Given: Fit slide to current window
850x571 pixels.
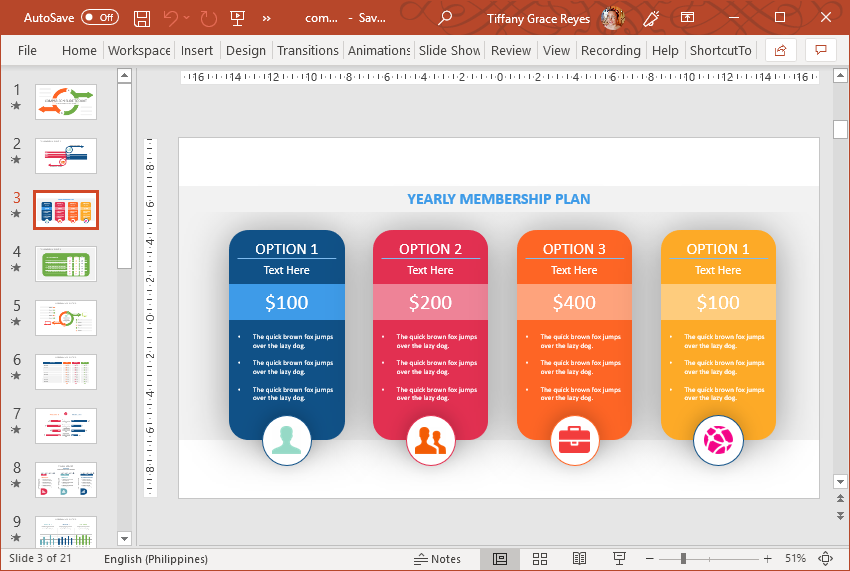Looking at the screenshot, I should point(826,559).
